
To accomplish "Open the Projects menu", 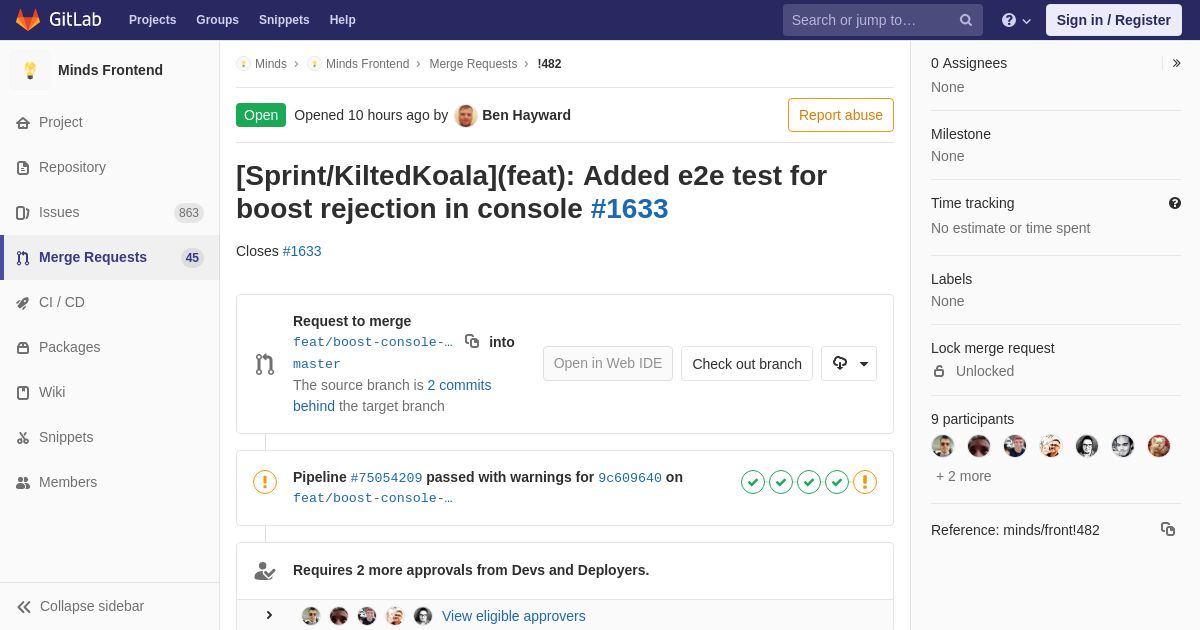I will click(x=152, y=20).
